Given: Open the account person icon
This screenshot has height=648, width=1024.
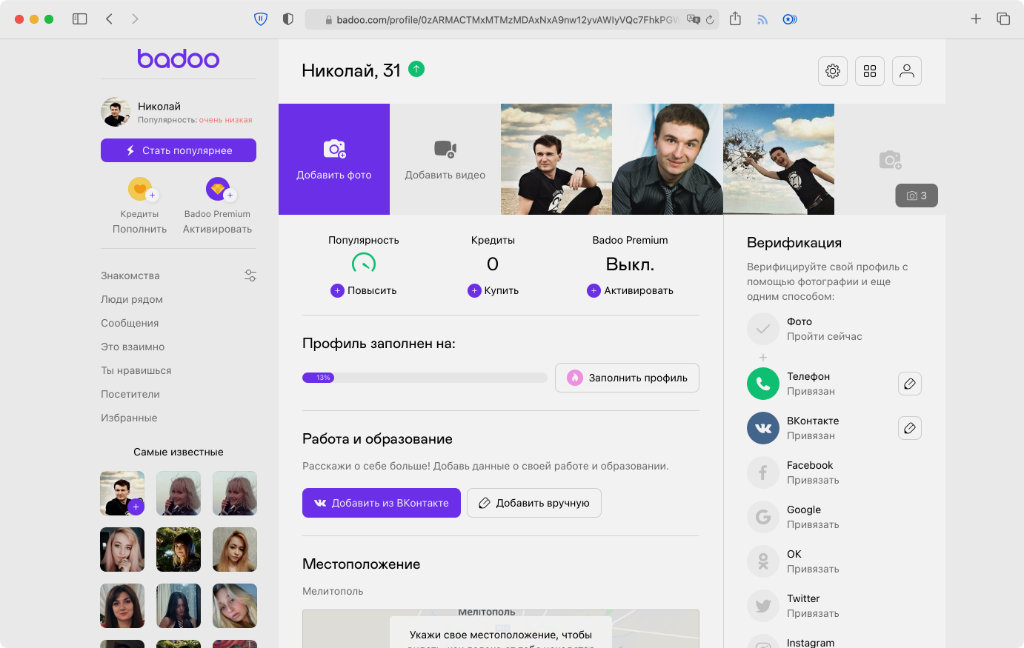Looking at the screenshot, I should pyautogui.click(x=907, y=71).
